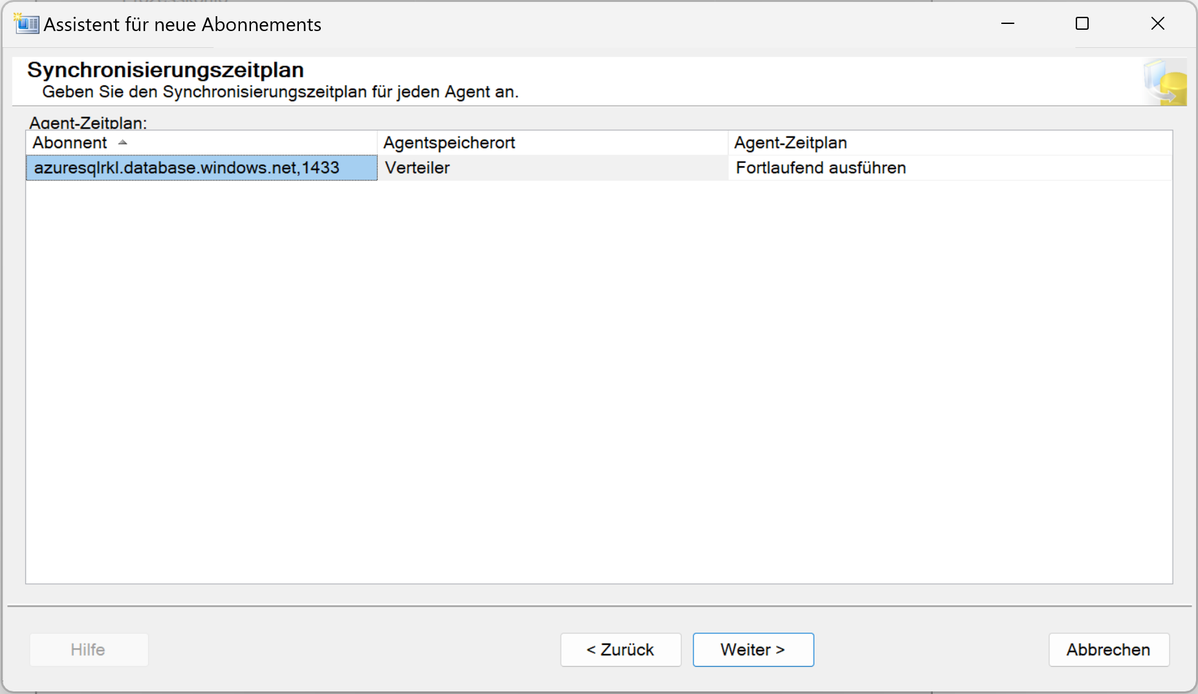Select subscriber azuresqlrkl.database.windows.net,1433

pyautogui.click(x=202, y=168)
